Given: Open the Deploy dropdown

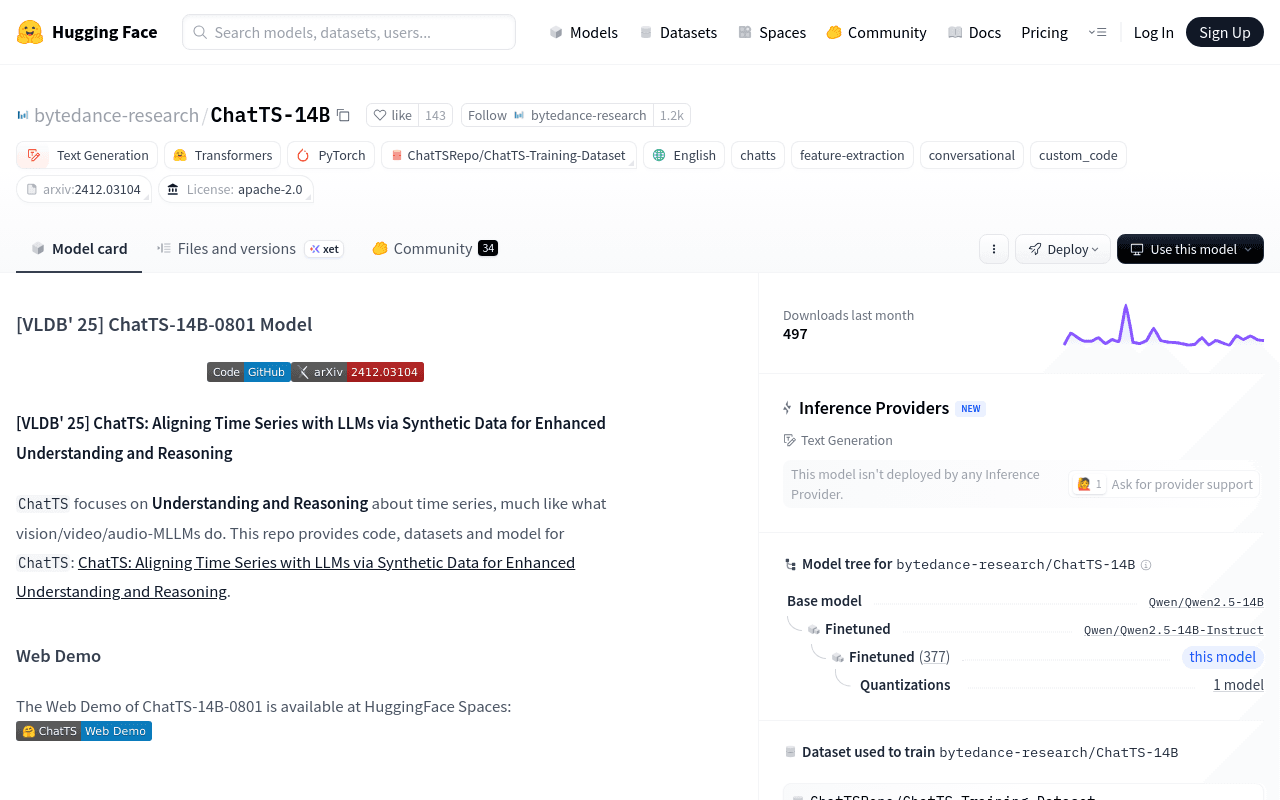Looking at the screenshot, I should pos(1063,249).
